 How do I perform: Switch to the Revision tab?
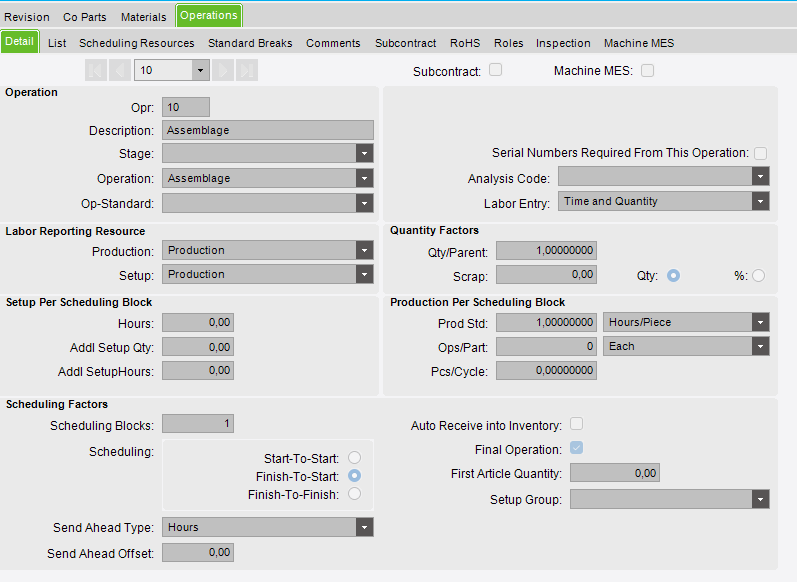click(27, 17)
